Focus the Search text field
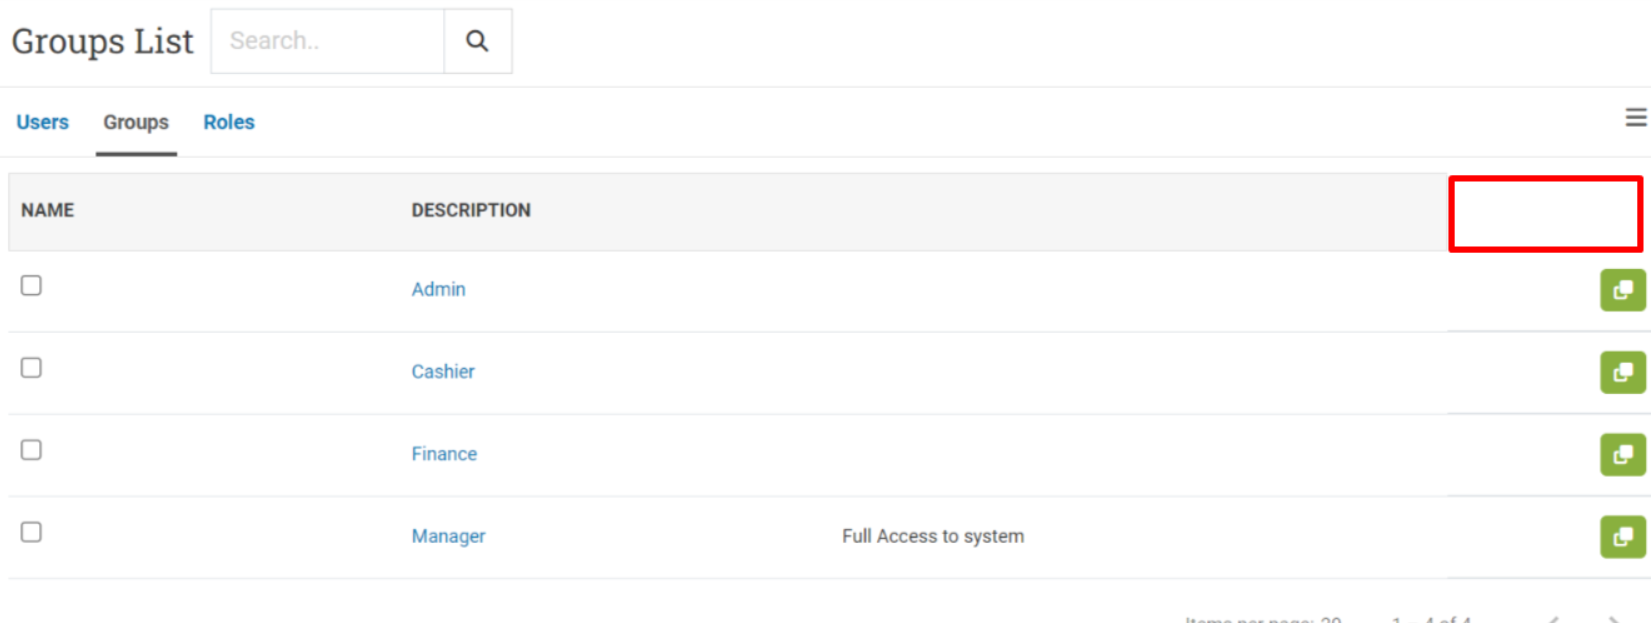The image size is (1651, 623). pos(328,41)
